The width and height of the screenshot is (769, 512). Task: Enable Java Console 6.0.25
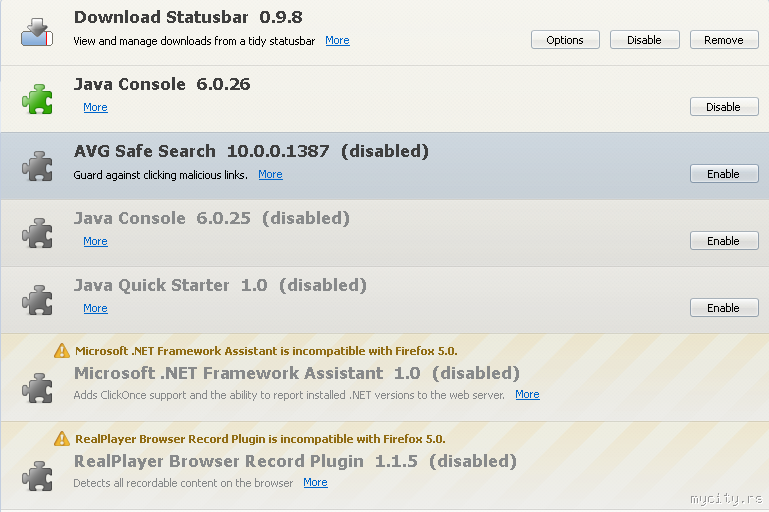(723, 241)
